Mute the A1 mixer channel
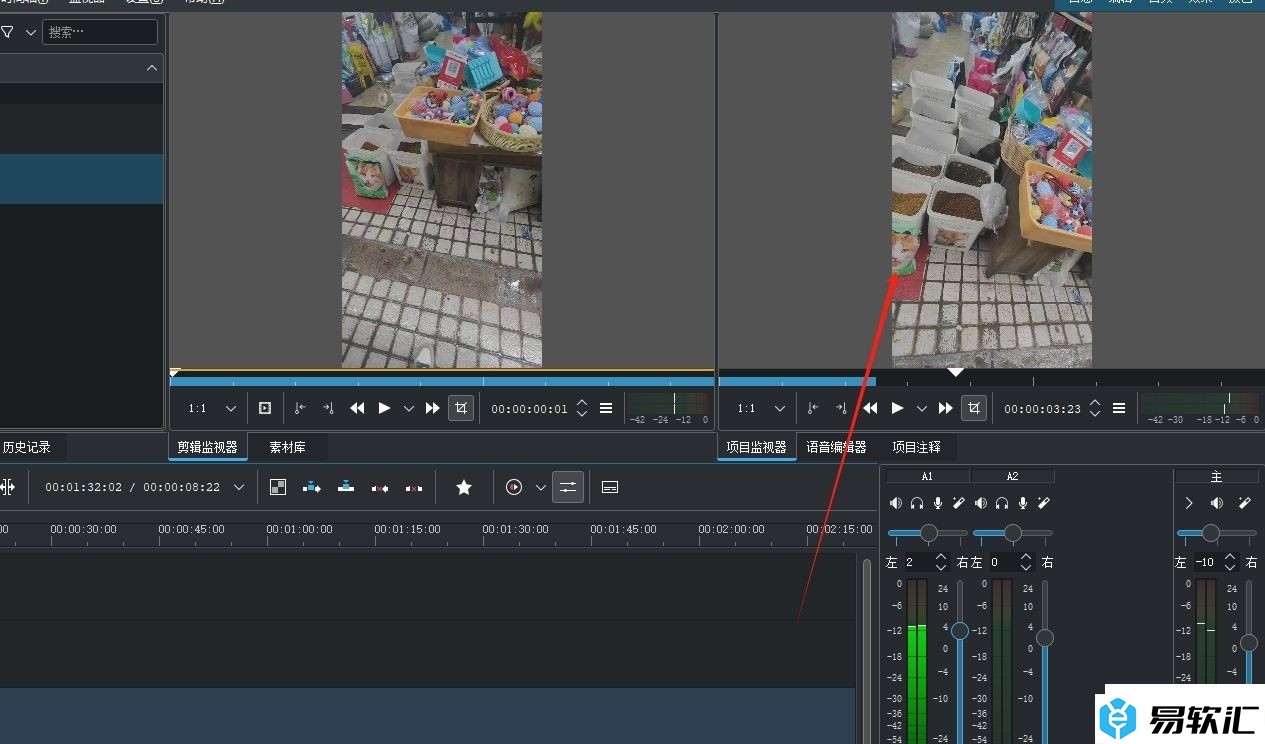1265x744 pixels. (x=896, y=503)
